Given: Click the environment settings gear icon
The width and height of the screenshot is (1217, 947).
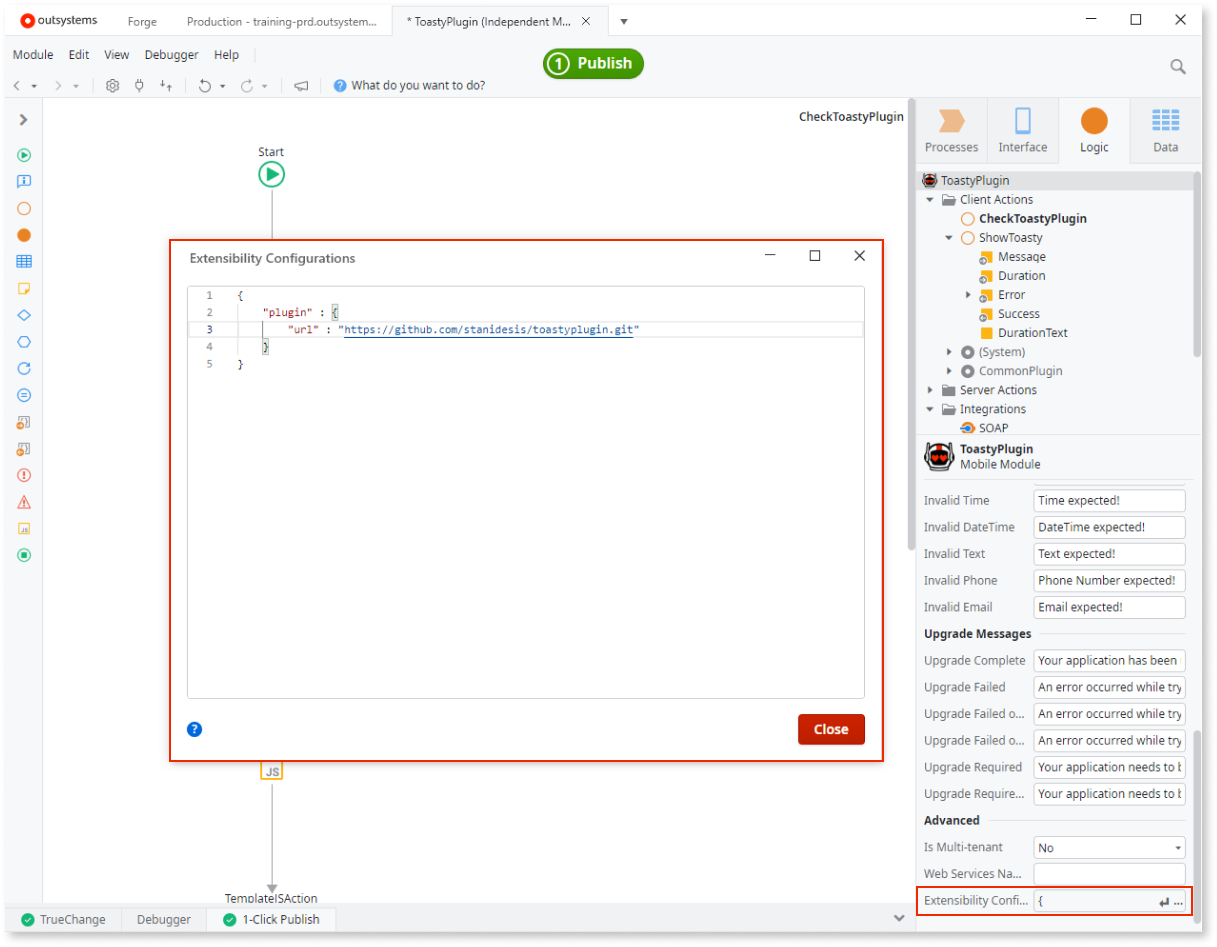Looking at the screenshot, I should click(x=113, y=86).
